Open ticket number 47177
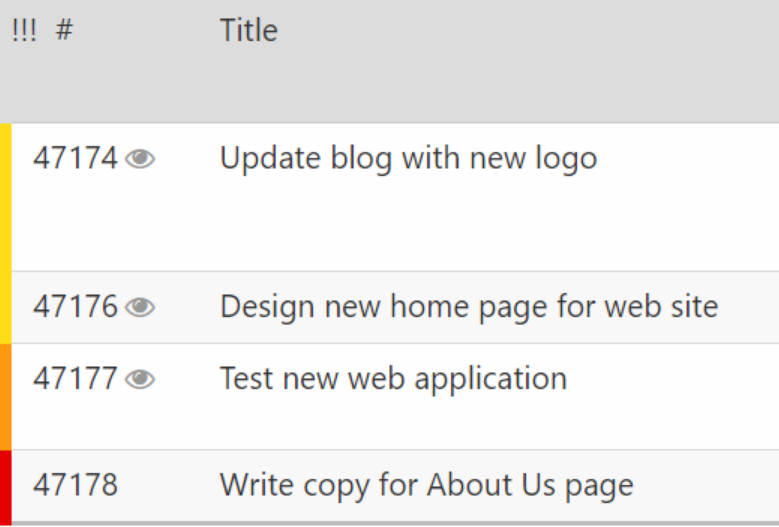779x527 pixels. click(x=75, y=379)
